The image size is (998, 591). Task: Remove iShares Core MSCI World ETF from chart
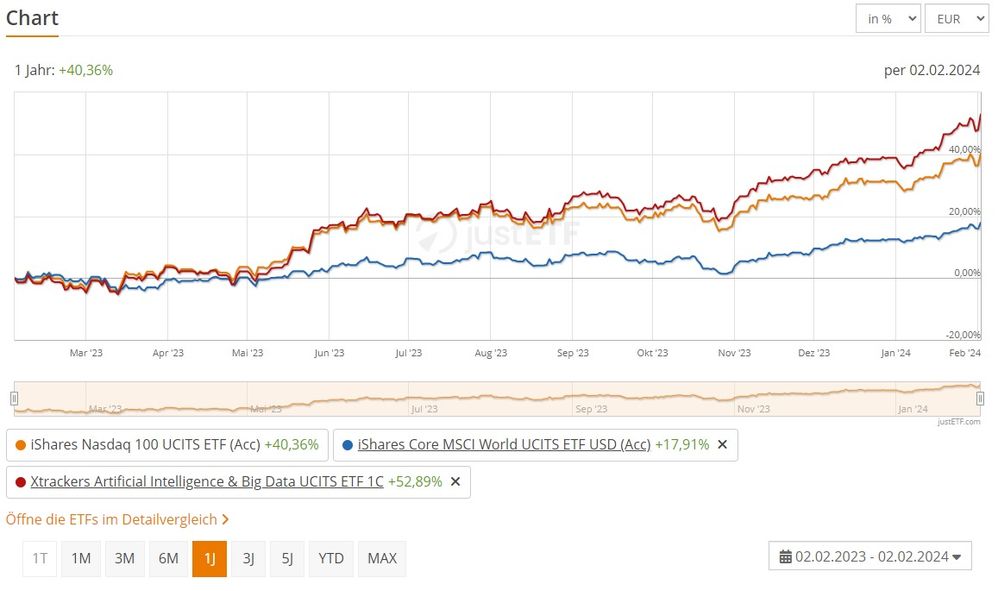click(722, 445)
